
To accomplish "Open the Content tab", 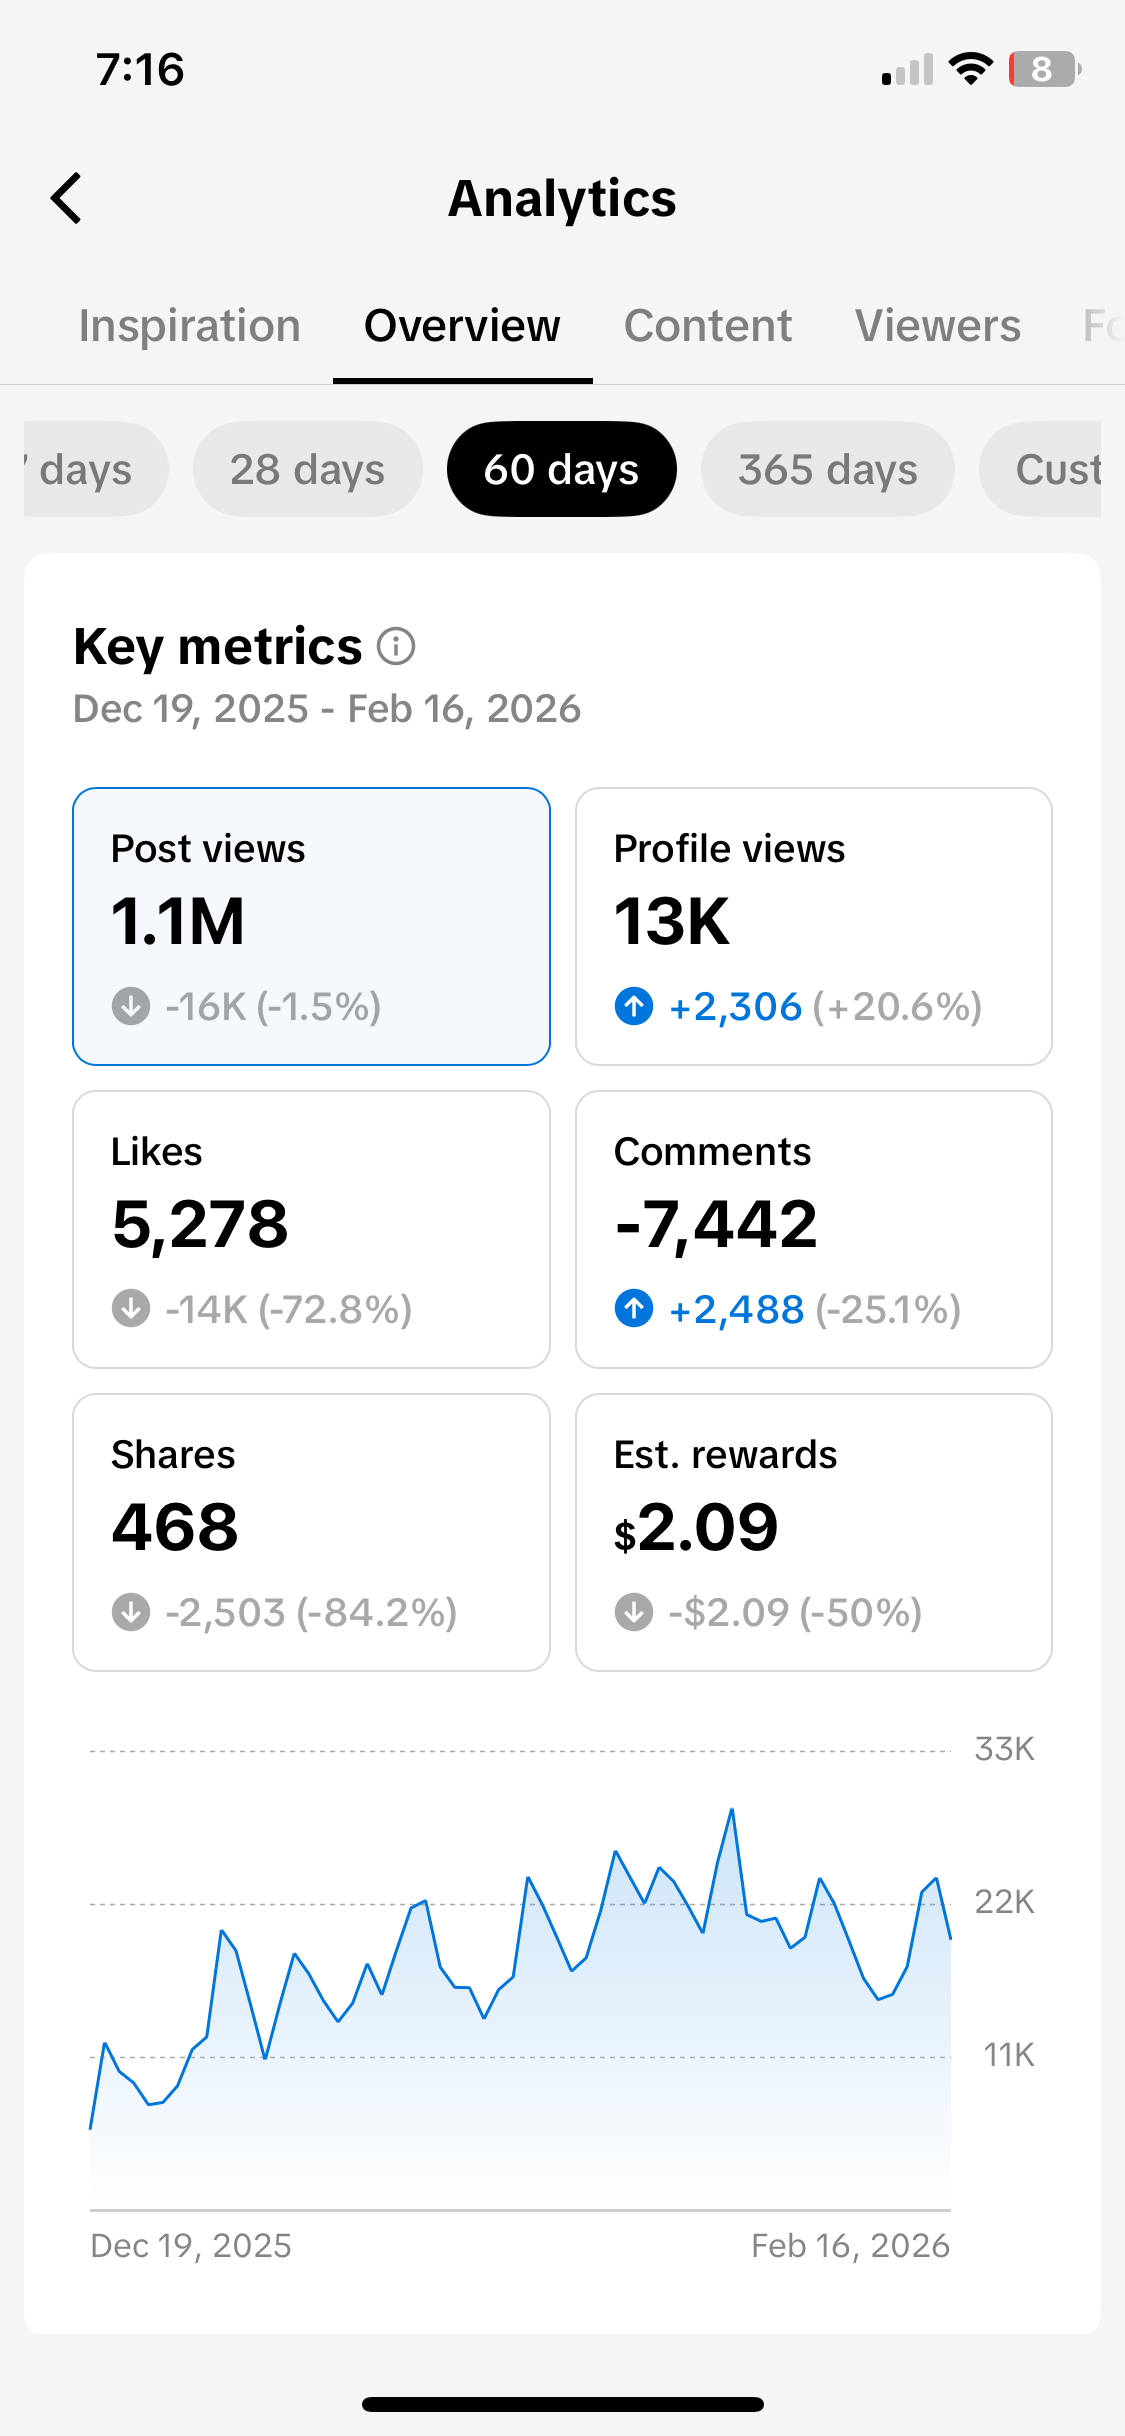I will coord(708,326).
